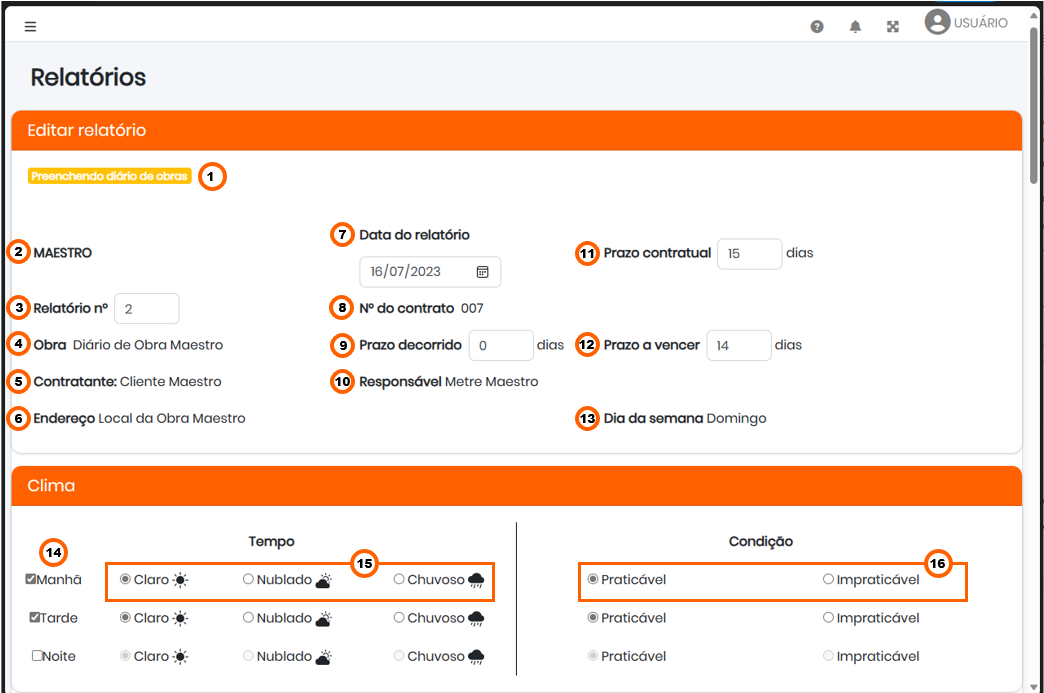The height and width of the screenshot is (693, 1044).
Task: Open the notifications bell icon
Action: (855, 27)
